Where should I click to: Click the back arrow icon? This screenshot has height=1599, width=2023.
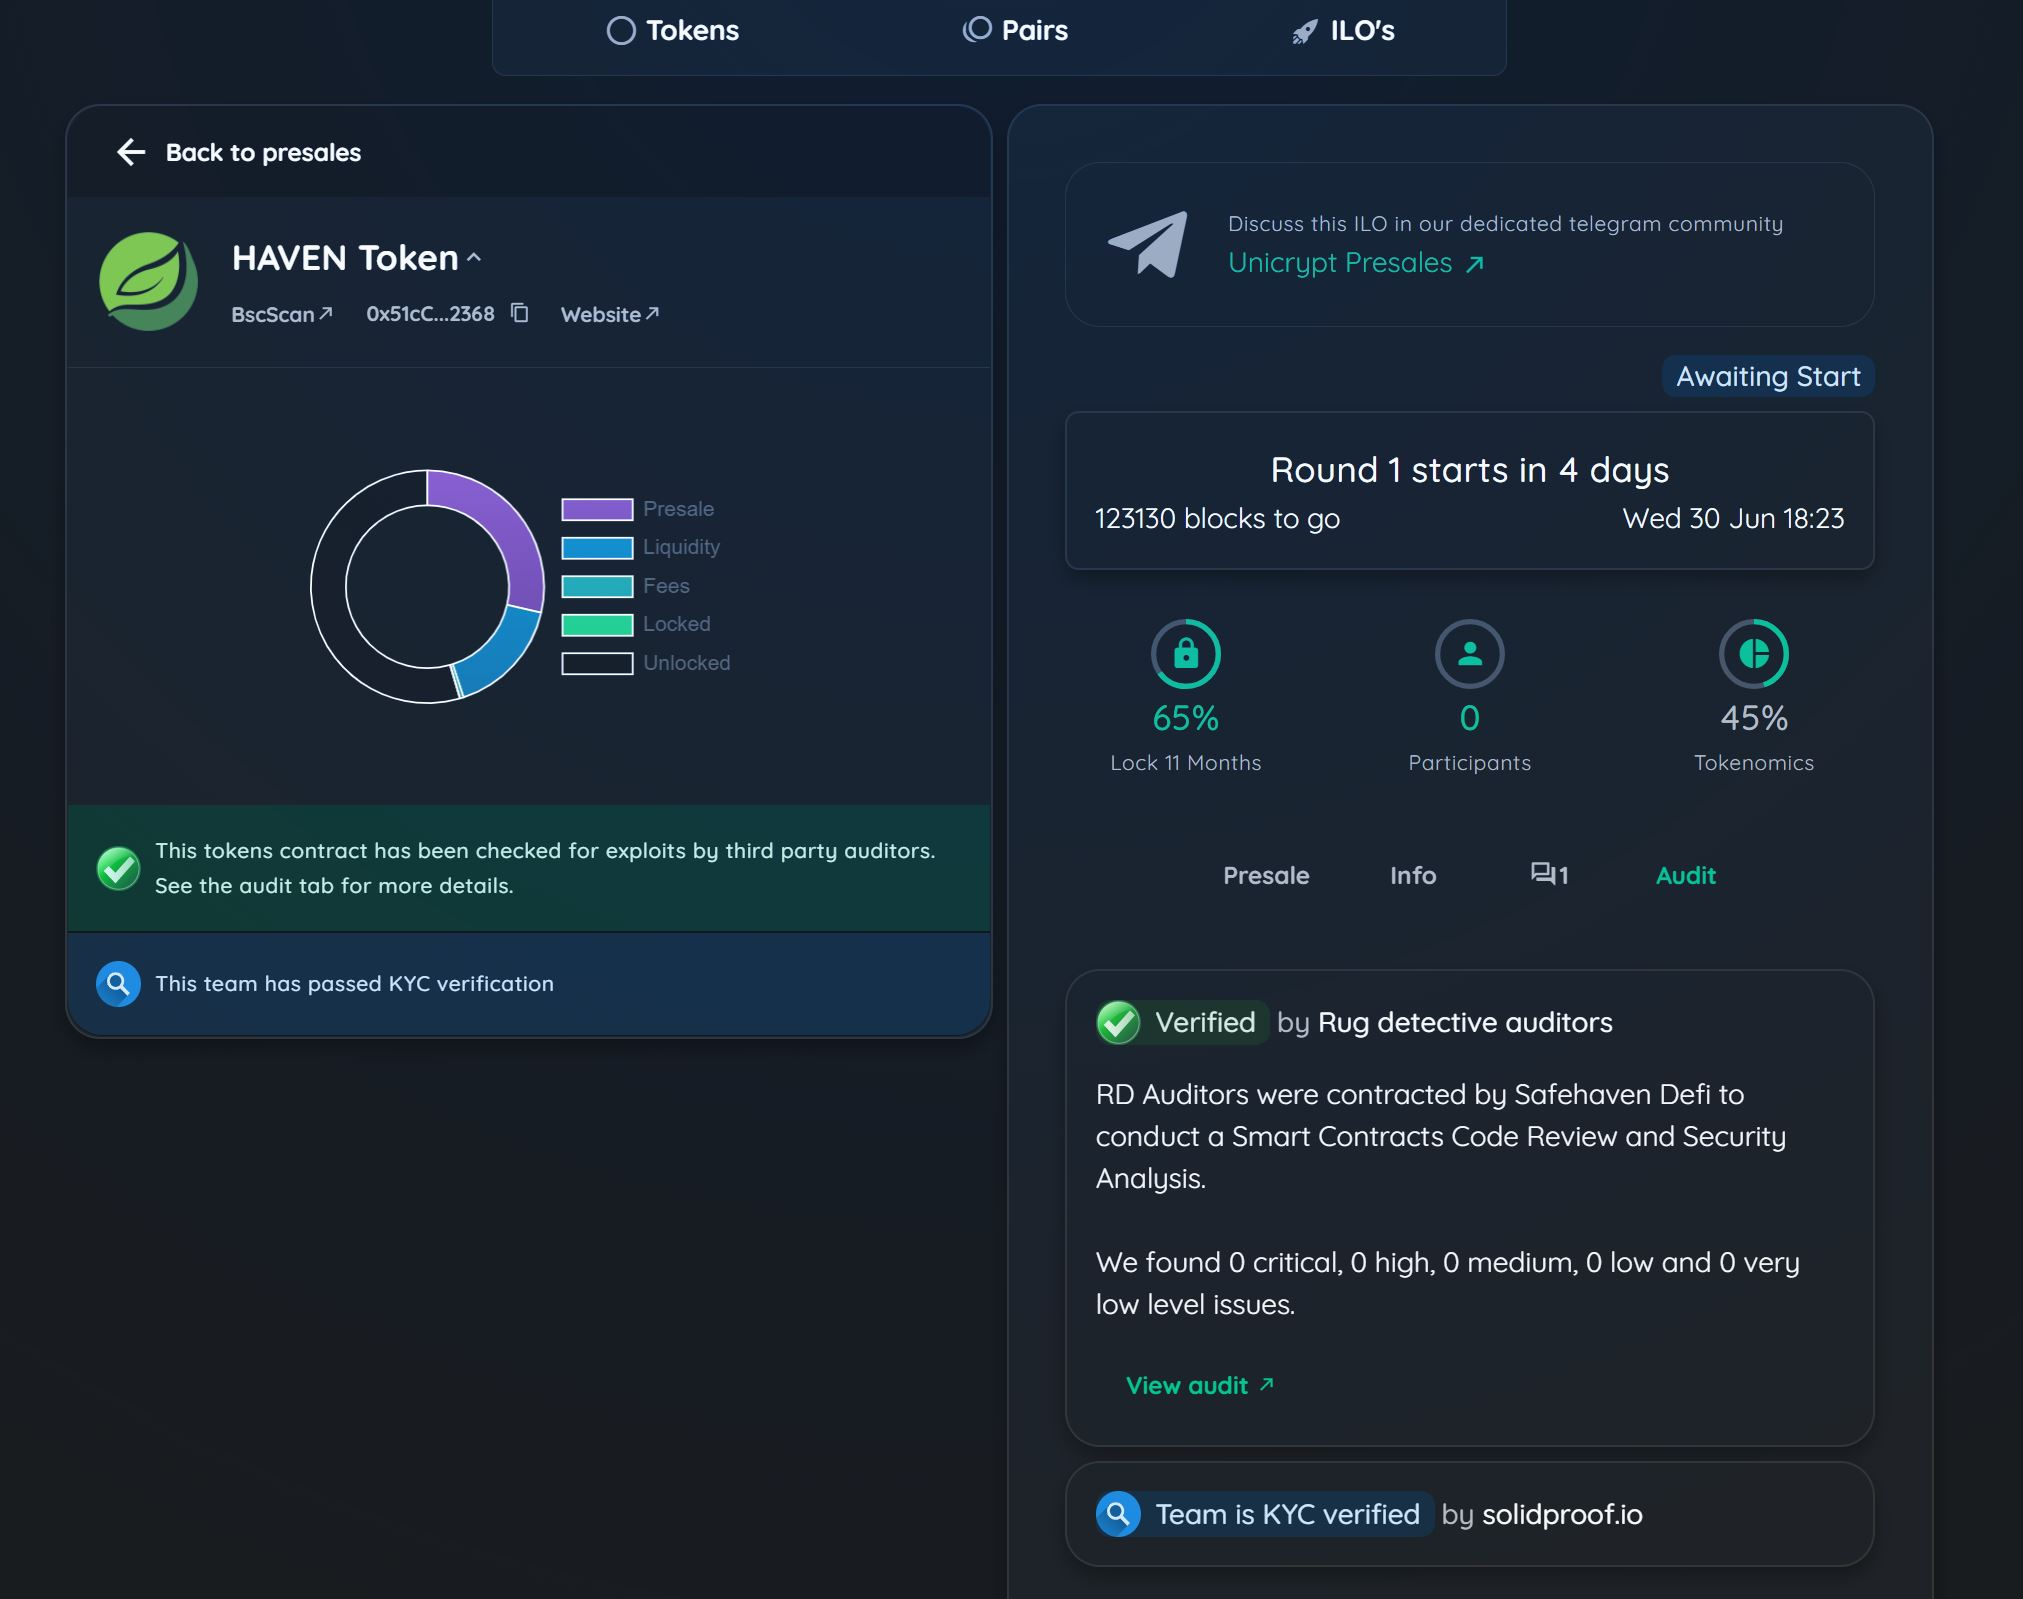point(131,152)
